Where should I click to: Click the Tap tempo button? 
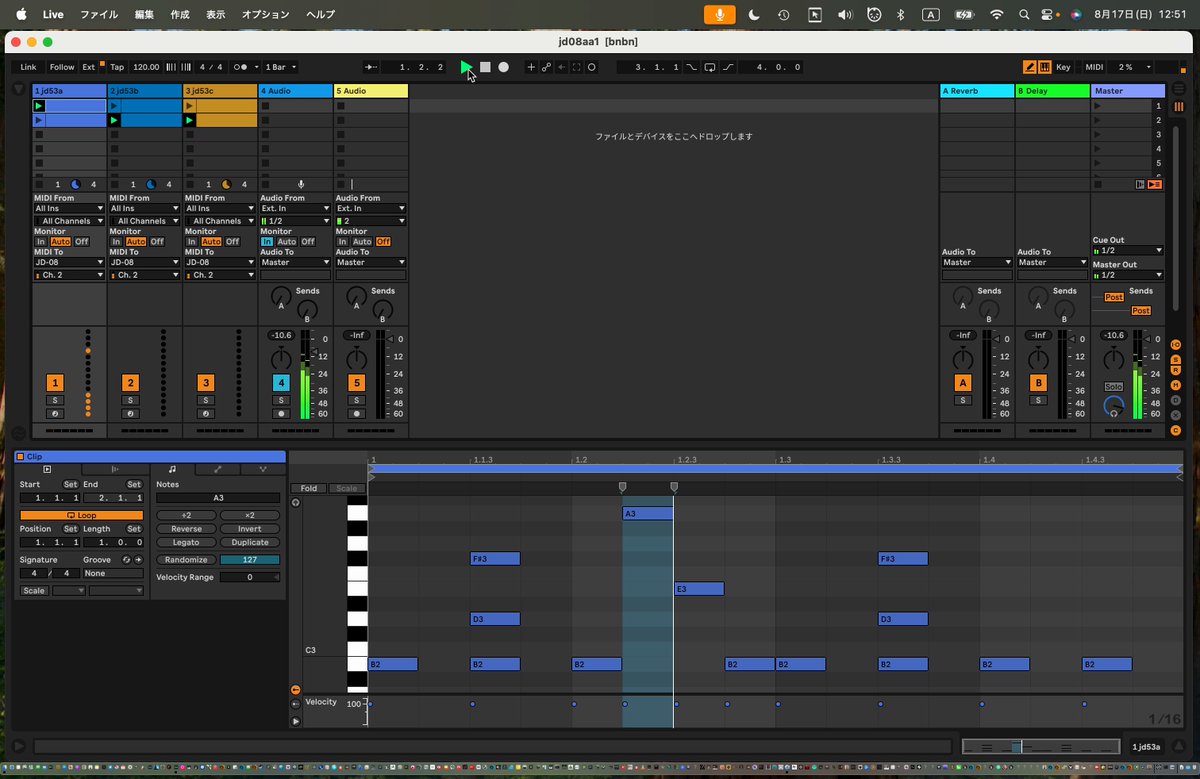(x=117, y=67)
